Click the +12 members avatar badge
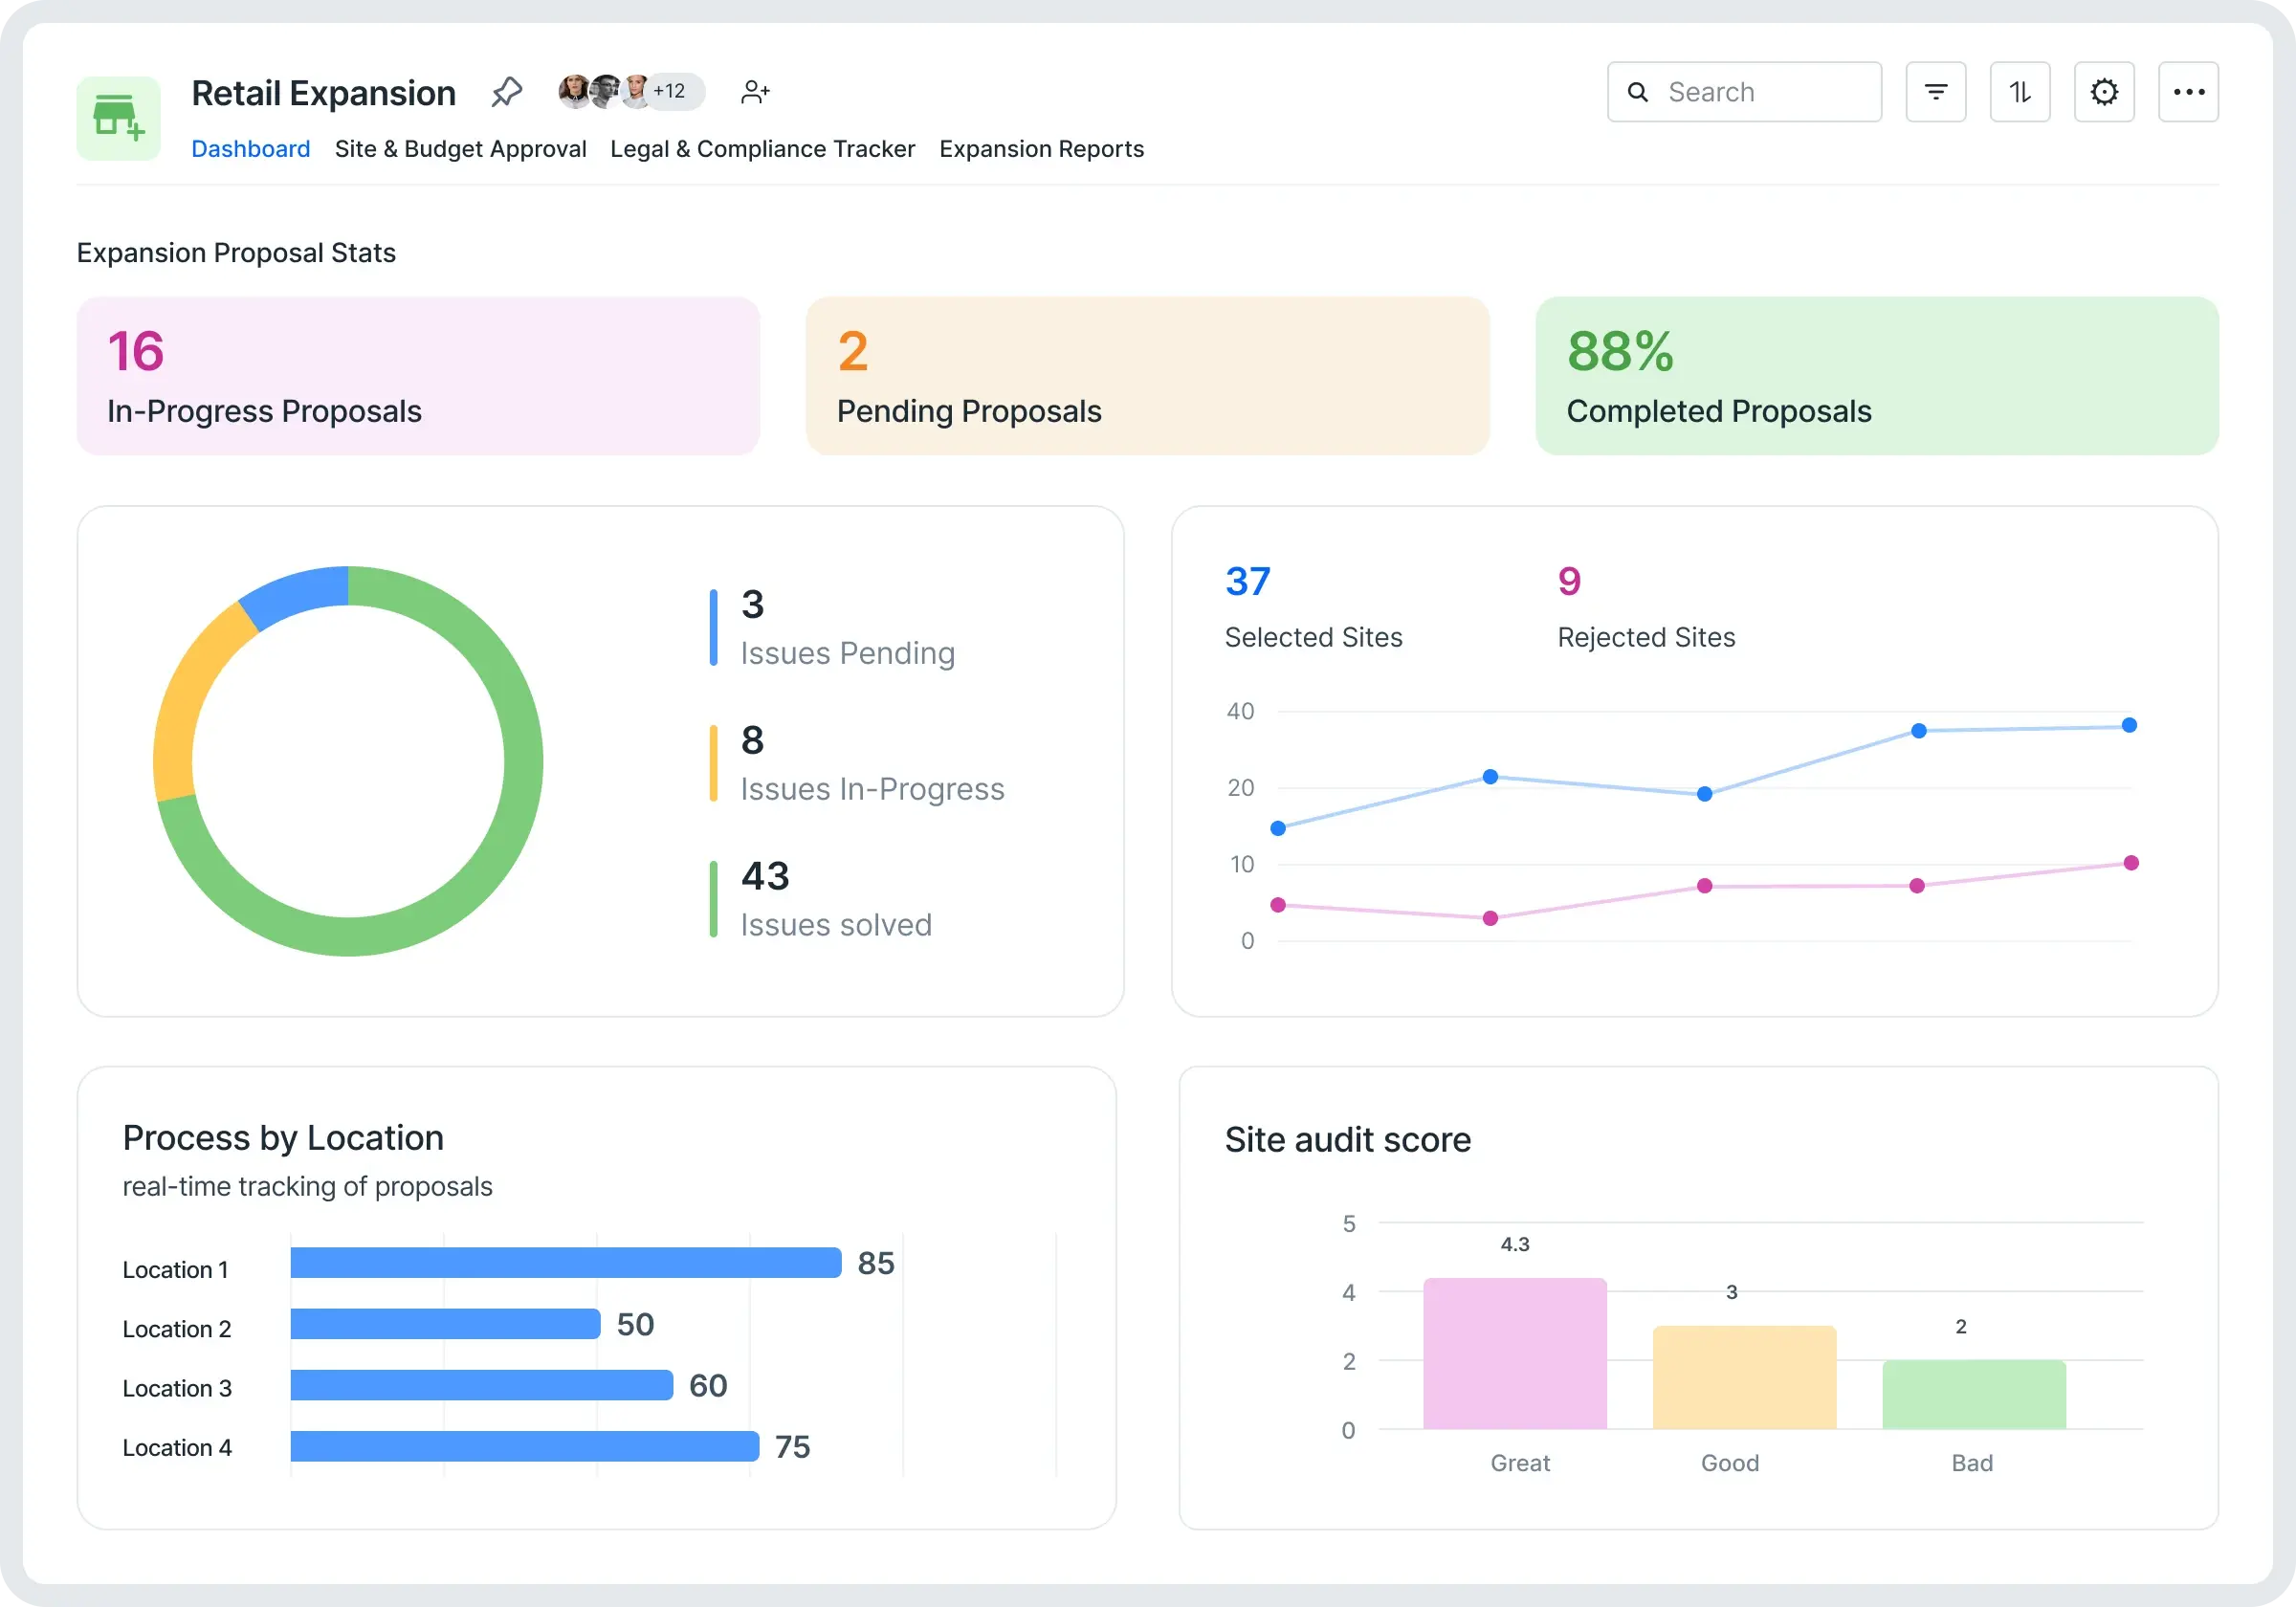The image size is (2296, 1607). pos(670,91)
